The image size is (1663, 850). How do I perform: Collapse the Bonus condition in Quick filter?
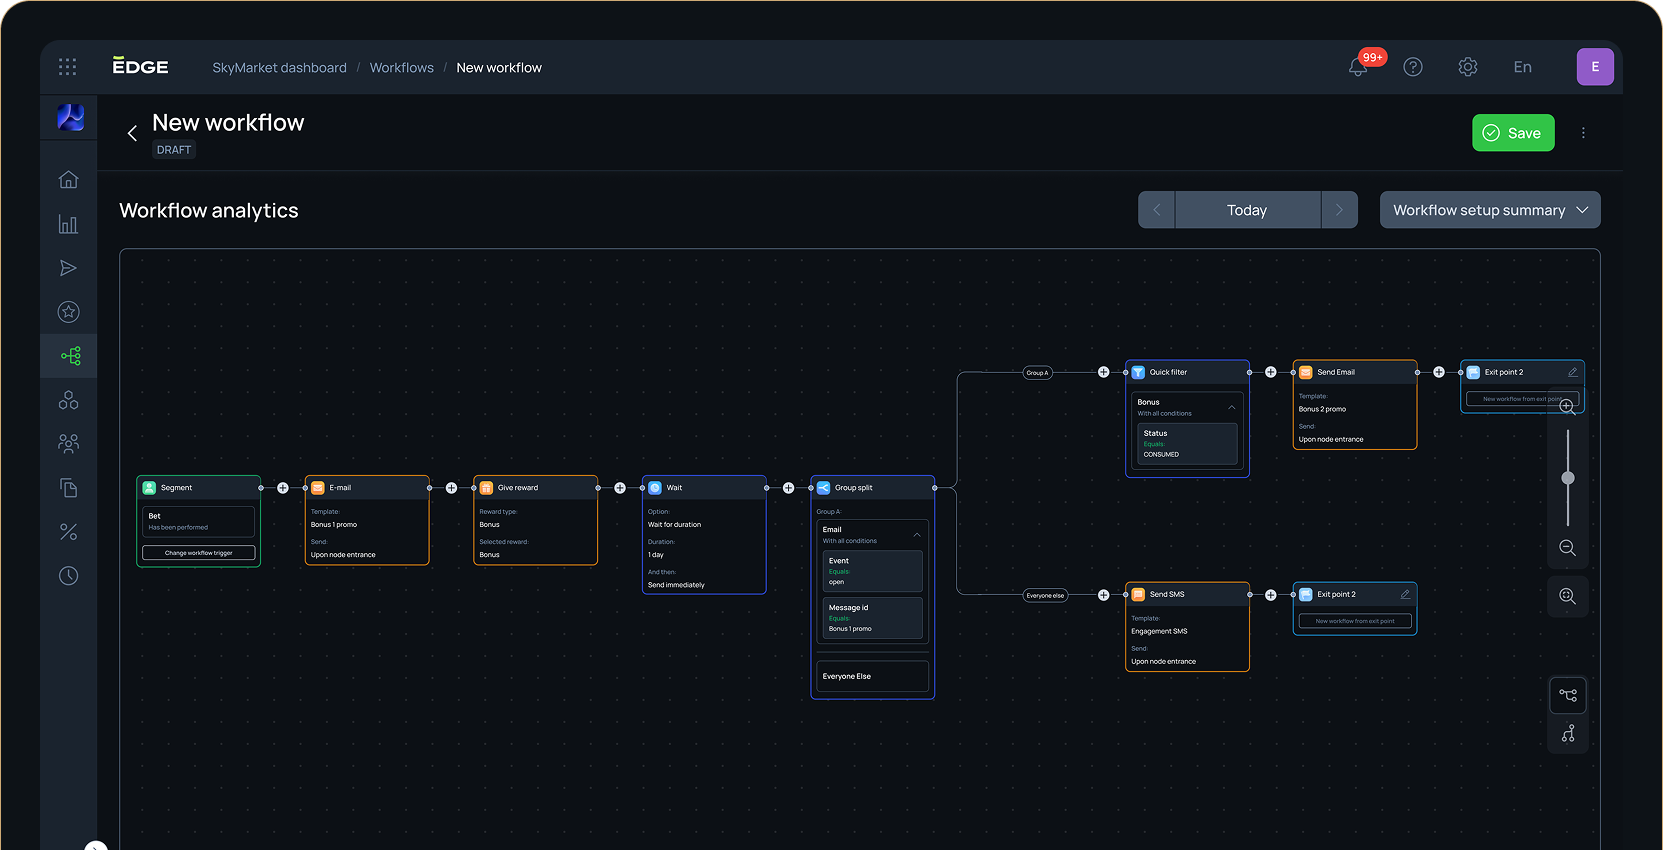click(x=1231, y=407)
